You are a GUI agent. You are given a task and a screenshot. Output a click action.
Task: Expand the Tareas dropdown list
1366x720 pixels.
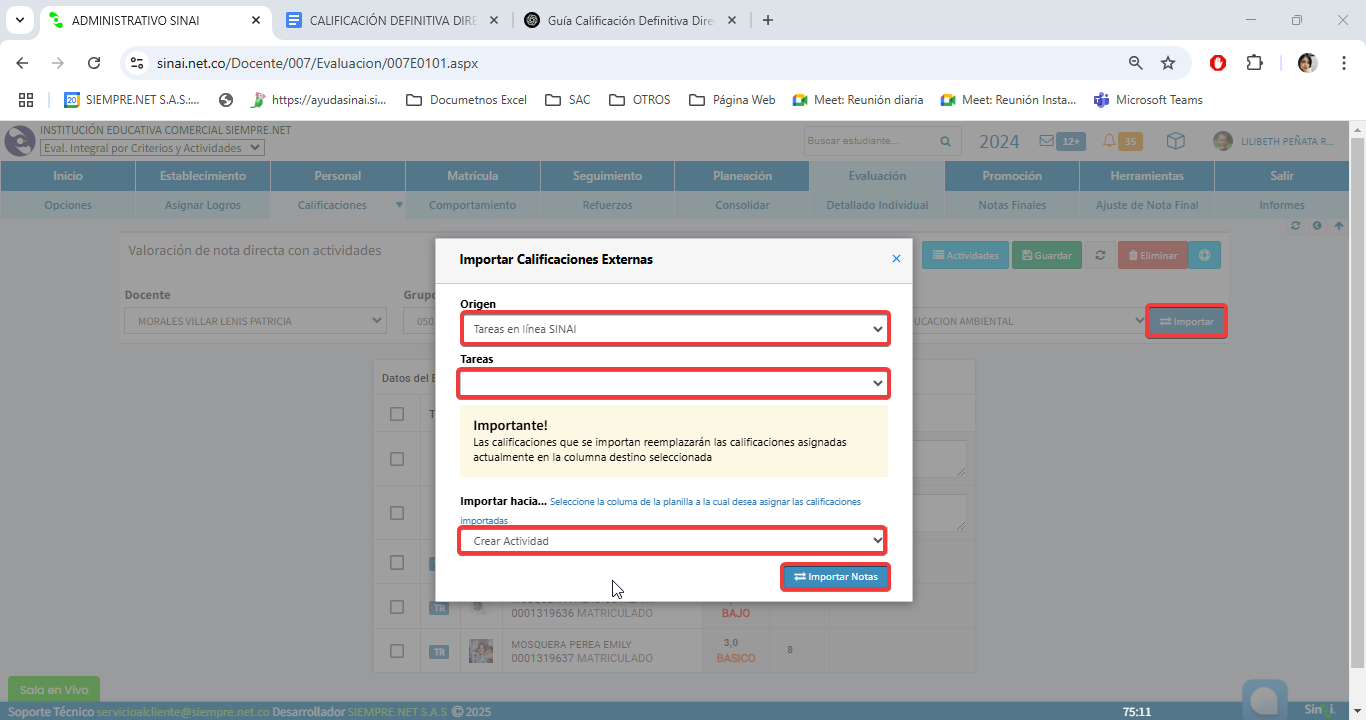point(674,383)
